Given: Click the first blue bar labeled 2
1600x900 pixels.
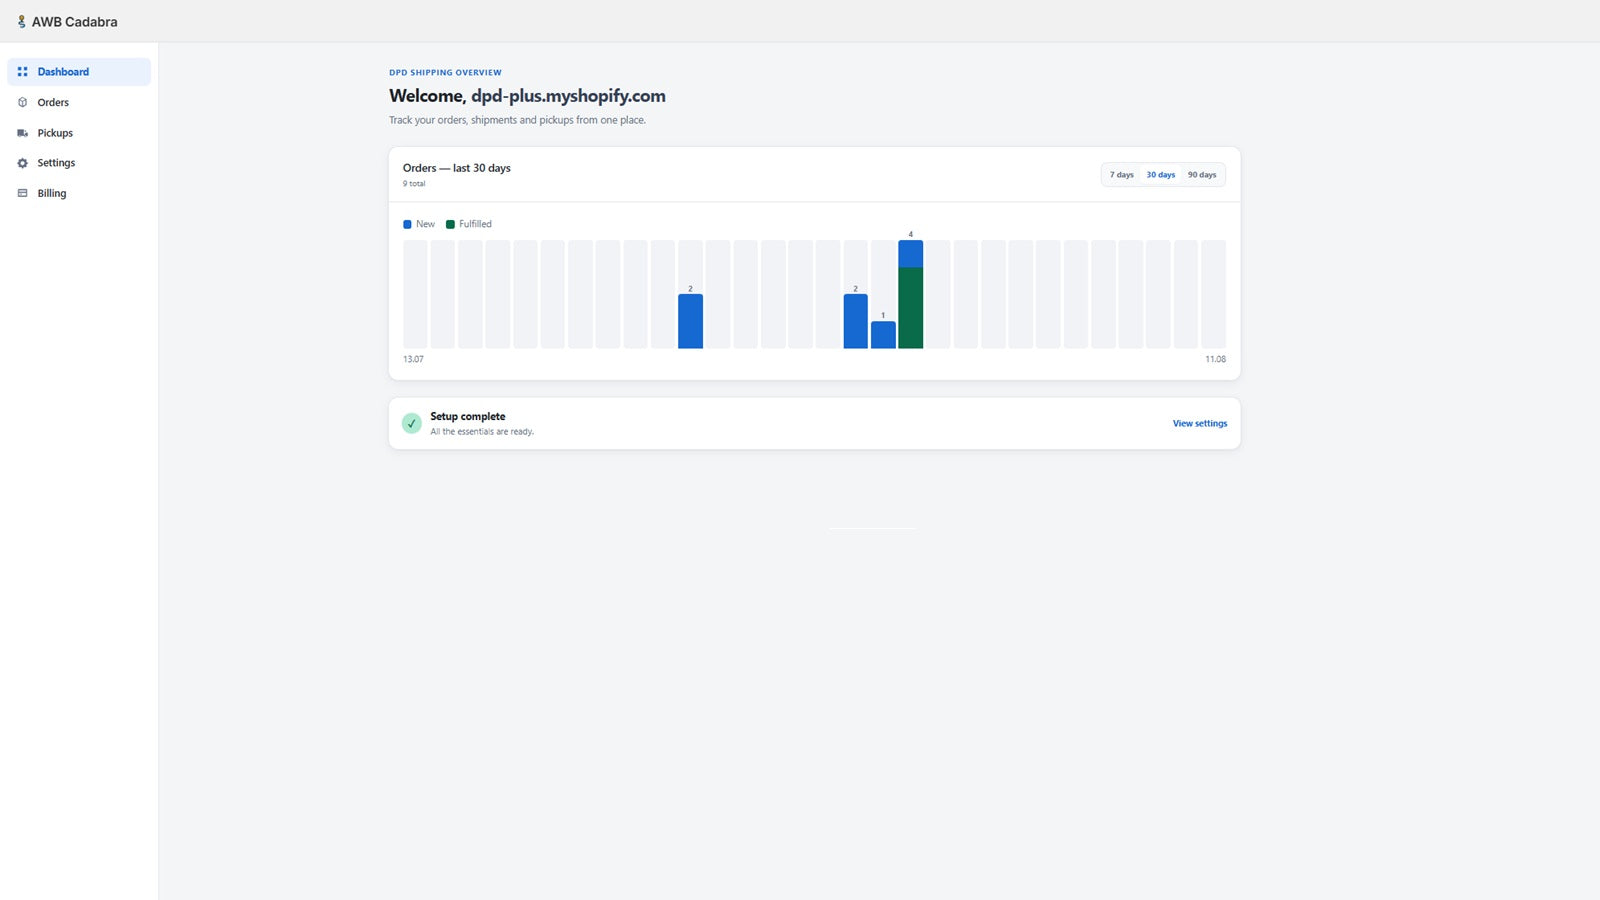Looking at the screenshot, I should tap(690, 321).
